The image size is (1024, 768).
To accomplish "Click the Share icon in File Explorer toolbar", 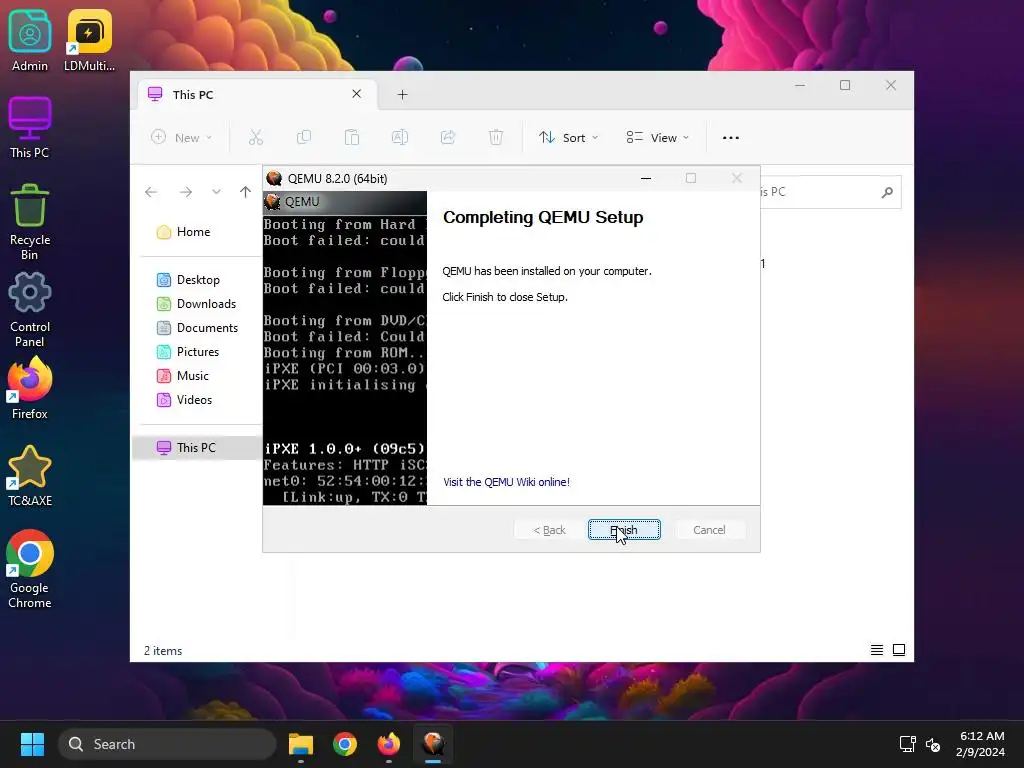I will click(448, 138).
